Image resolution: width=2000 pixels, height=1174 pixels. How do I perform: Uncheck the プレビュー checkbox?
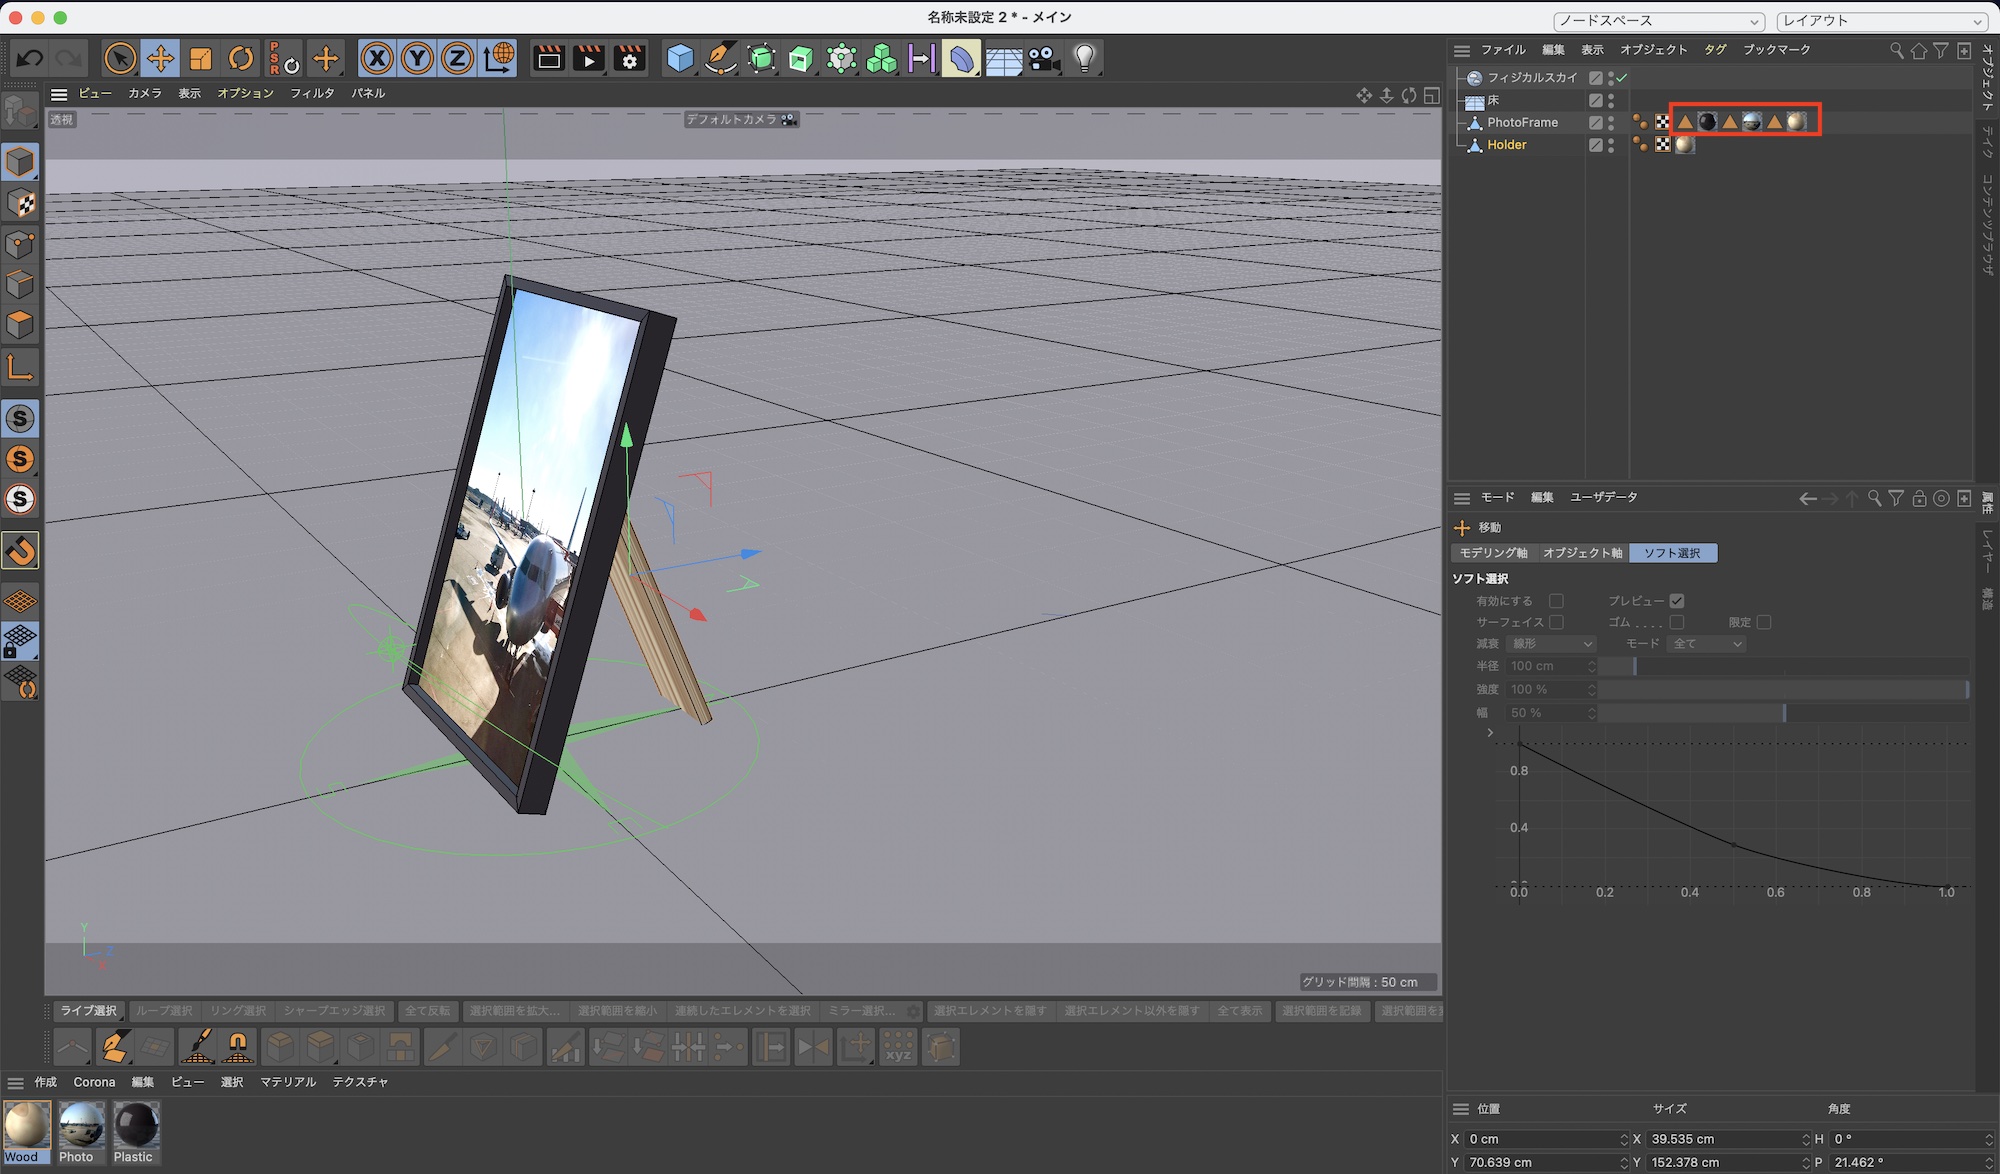click(1677, 601)
